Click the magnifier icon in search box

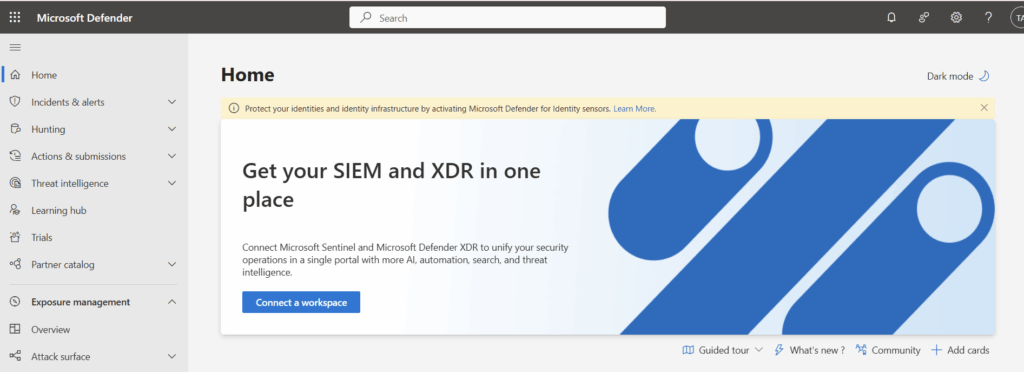366,18
